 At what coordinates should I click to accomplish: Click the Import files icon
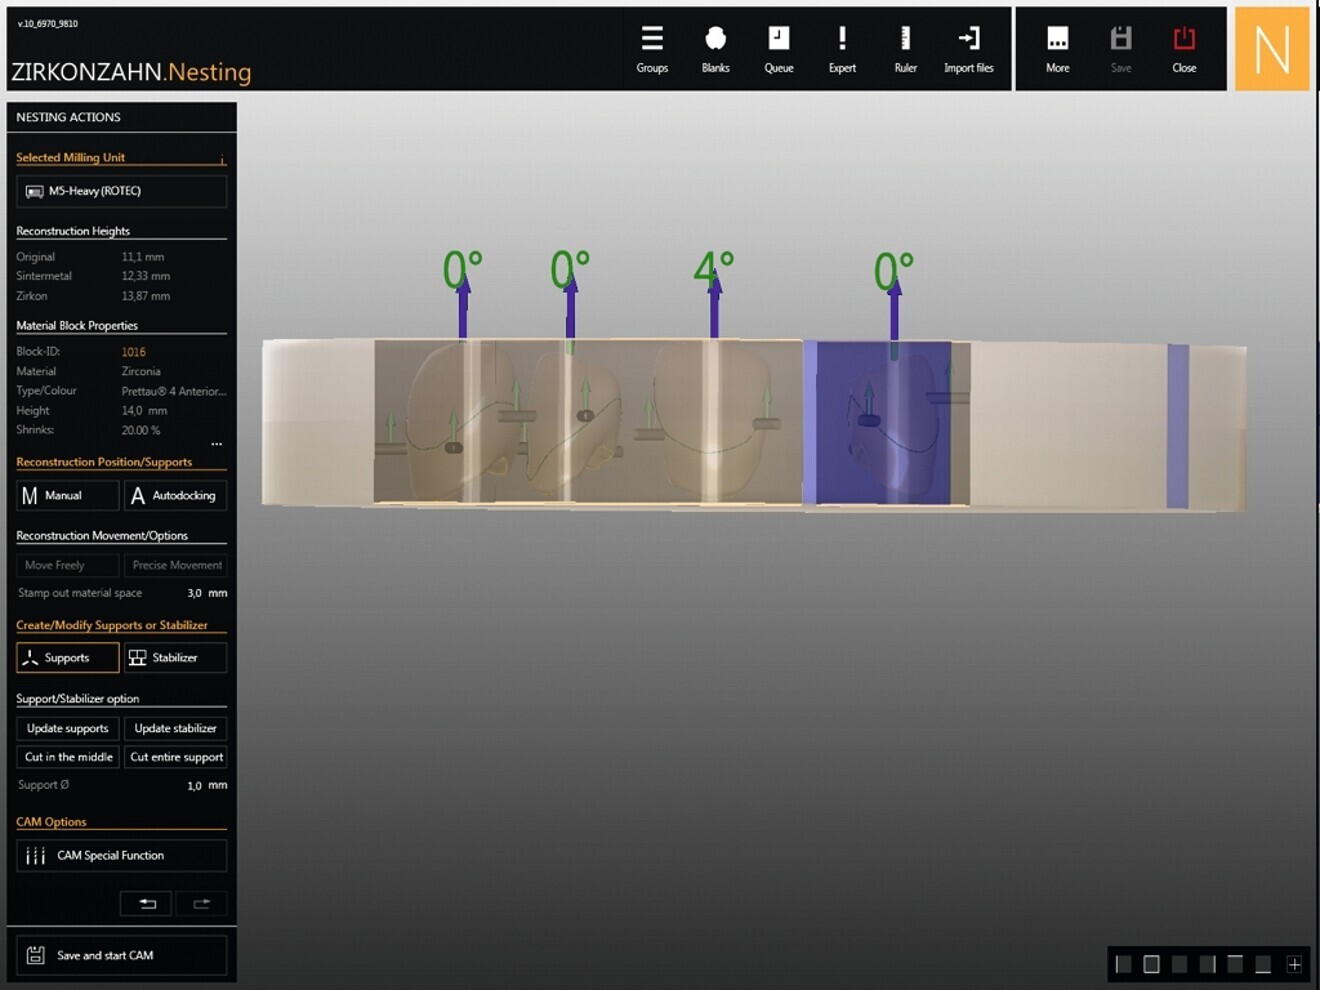[968, 49]
